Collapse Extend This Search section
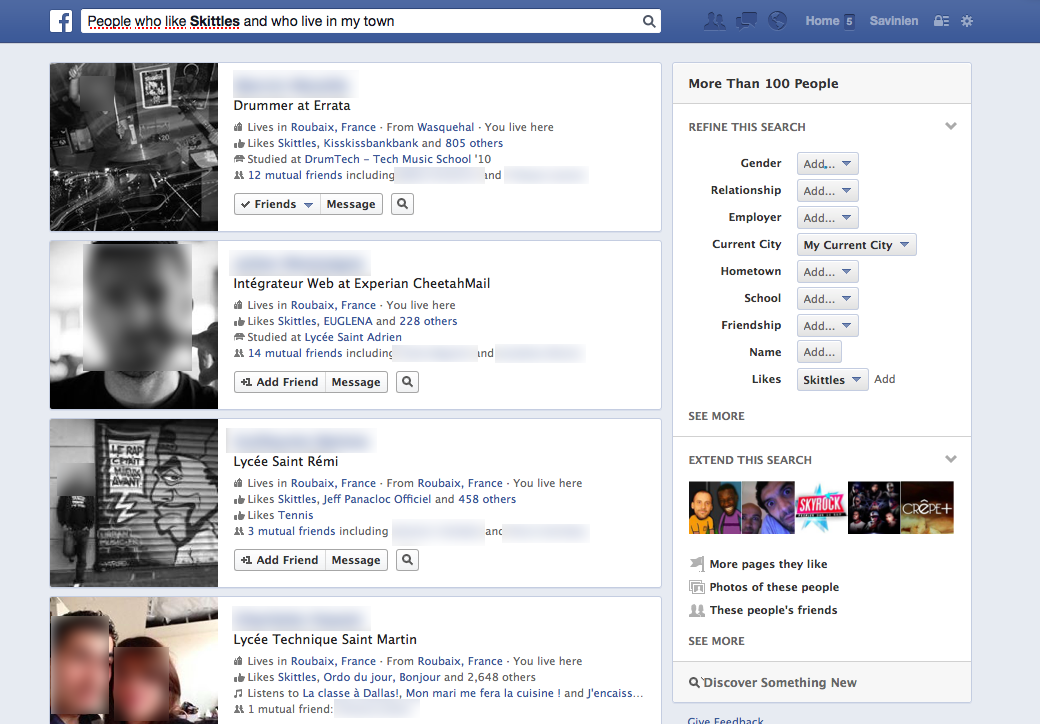The width and height of the screenshot is (1040, 724). click(950, 459)
